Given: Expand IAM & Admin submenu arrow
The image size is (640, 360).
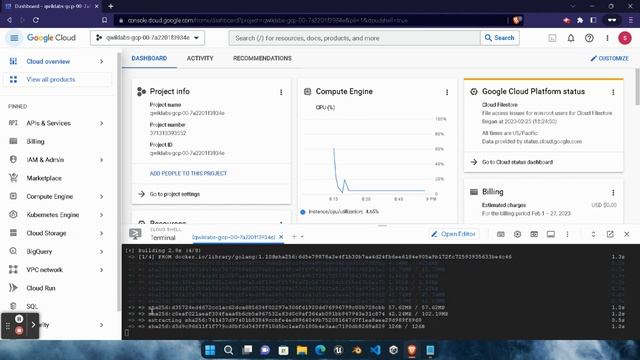Looking at the screenshot, I should click(x=101, y=160).
